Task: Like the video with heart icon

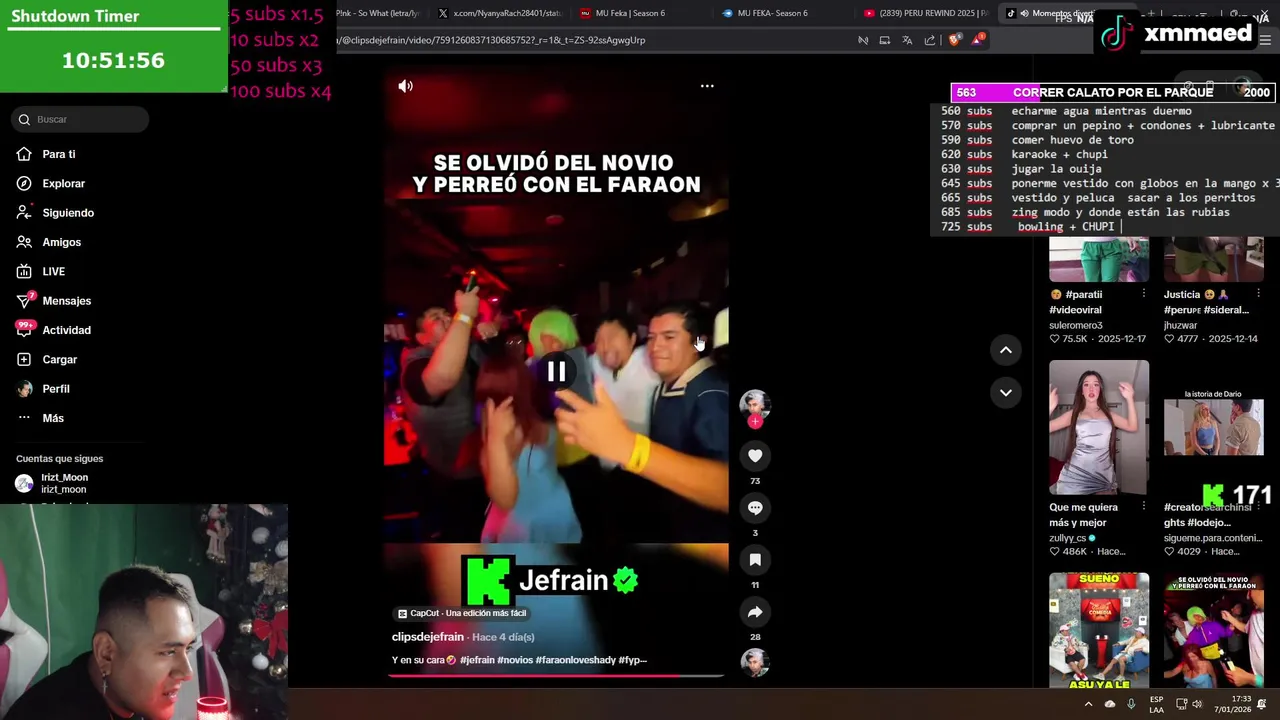Action: tap(755, 456)
